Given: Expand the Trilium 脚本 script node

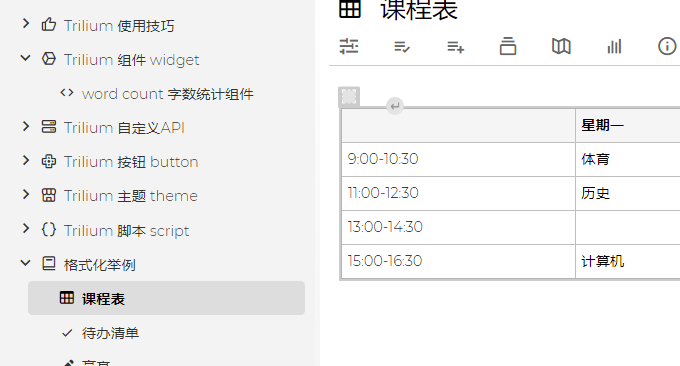Looking at the screenshot, I should pos(26,229).
